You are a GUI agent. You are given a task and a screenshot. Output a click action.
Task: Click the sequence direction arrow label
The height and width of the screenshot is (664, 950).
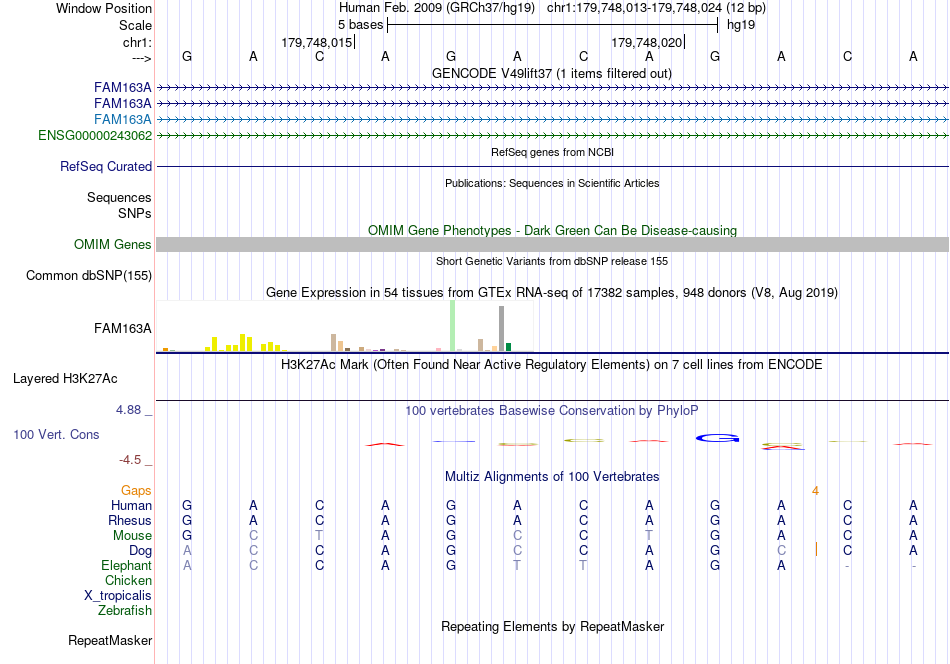[x=141, y=58]
